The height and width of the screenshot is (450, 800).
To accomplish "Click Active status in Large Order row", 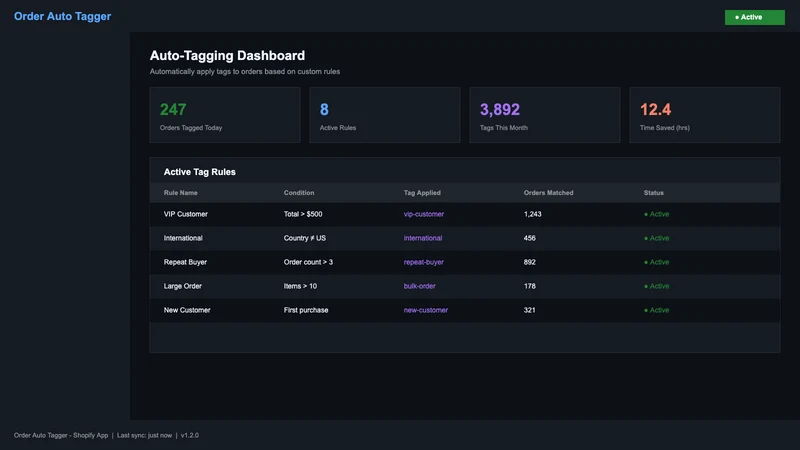I will [657, 286].
